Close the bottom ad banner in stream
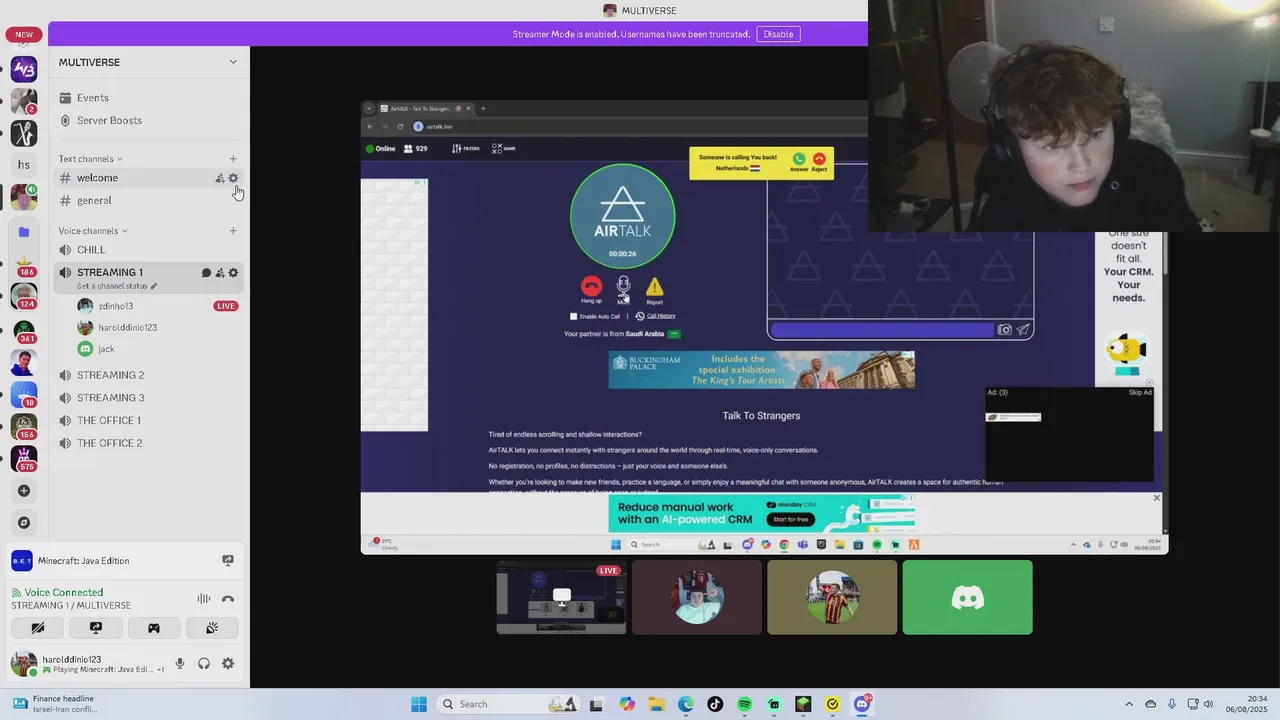 tap(1157, 498)
